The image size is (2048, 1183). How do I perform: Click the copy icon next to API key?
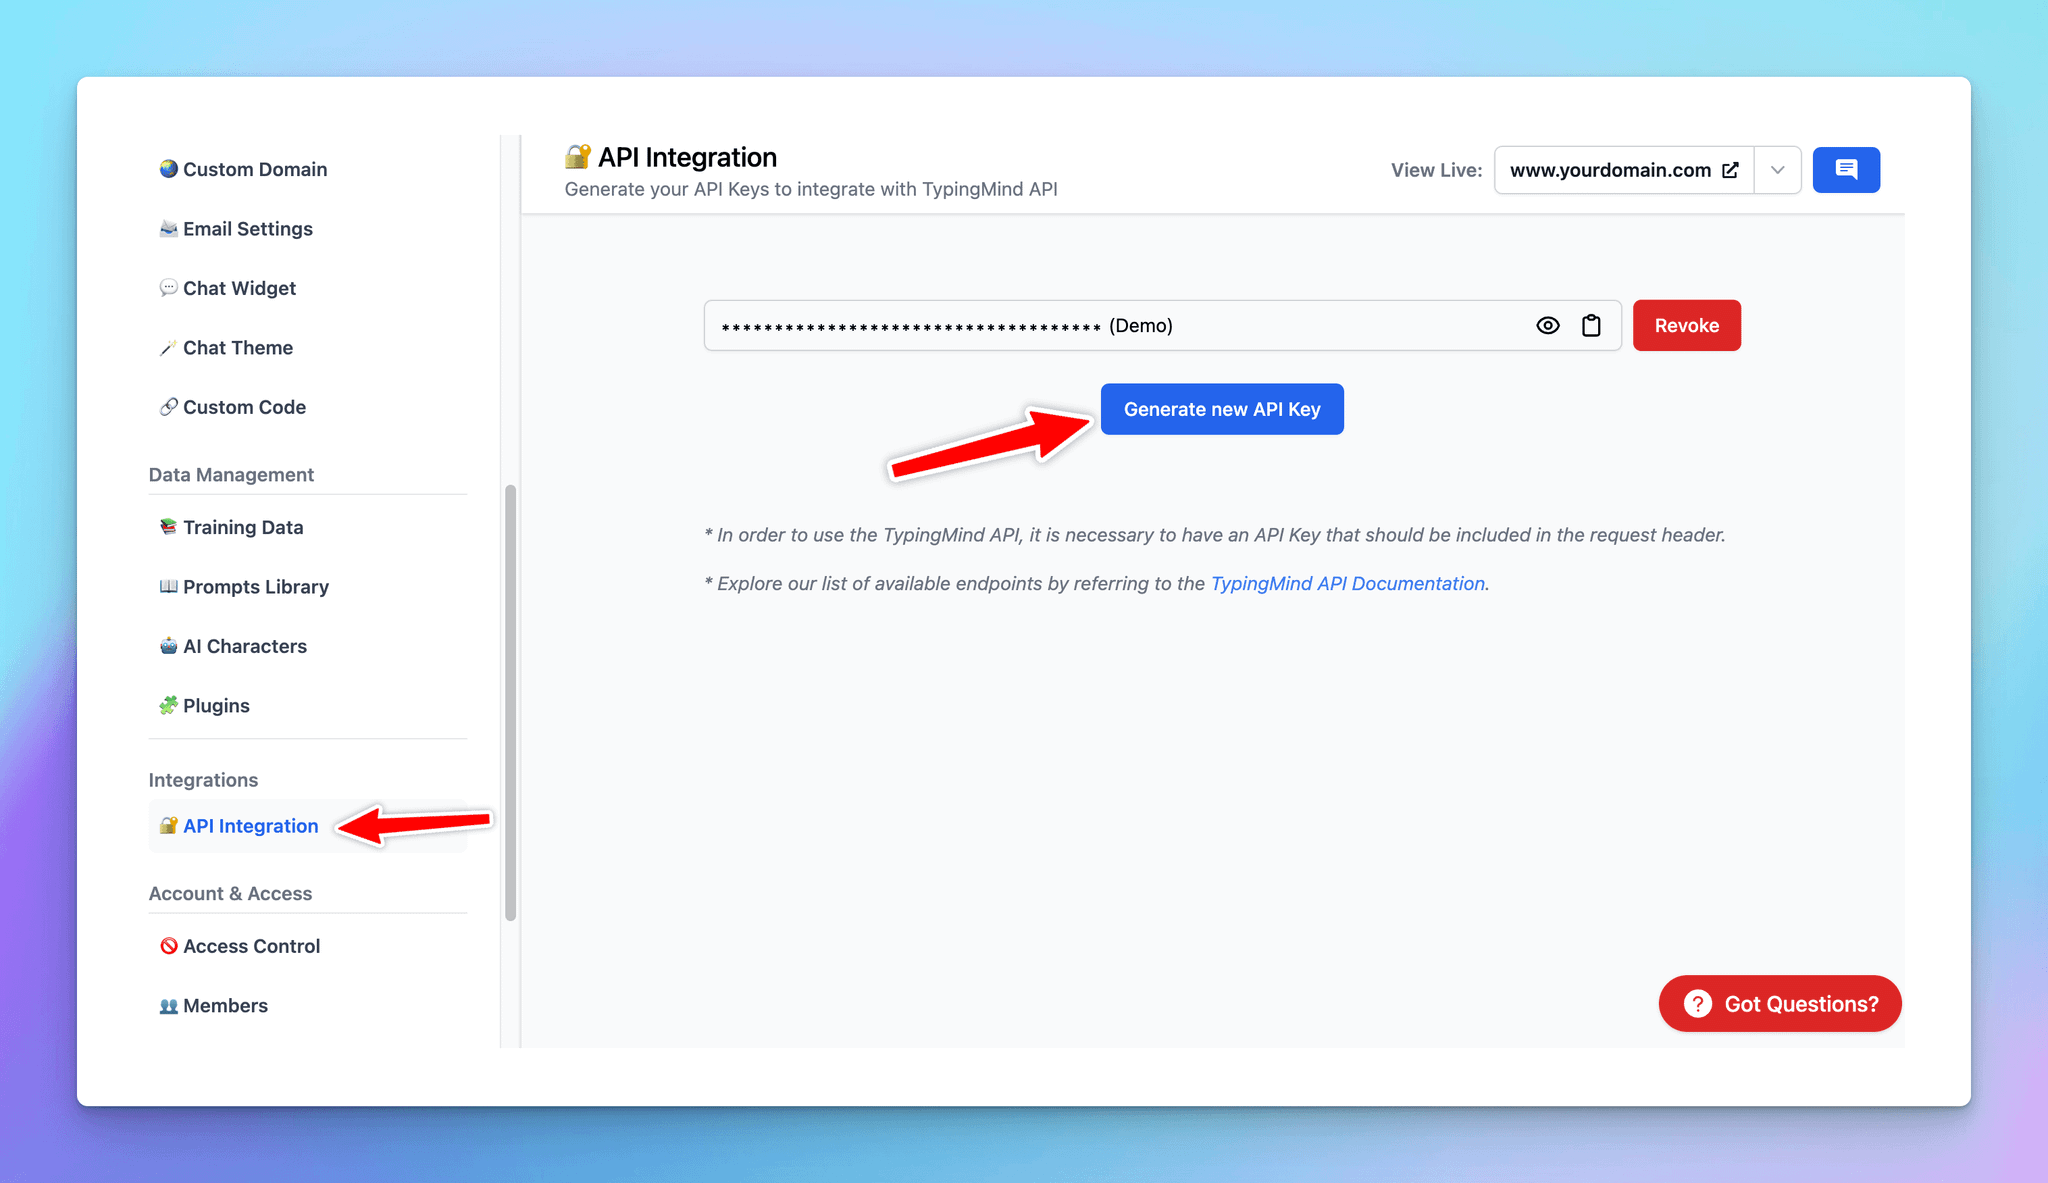(1592, 324)
